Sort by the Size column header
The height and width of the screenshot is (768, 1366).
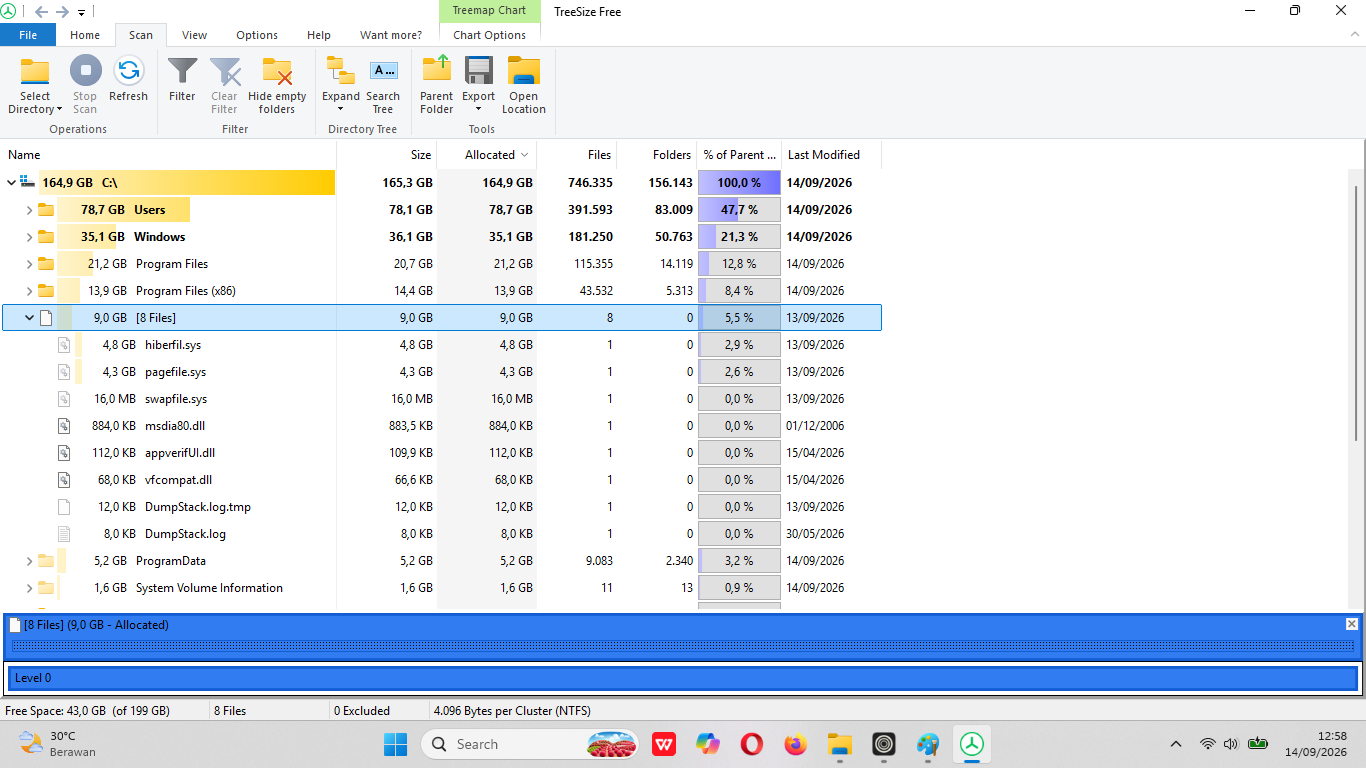click(x=387, y=155)
